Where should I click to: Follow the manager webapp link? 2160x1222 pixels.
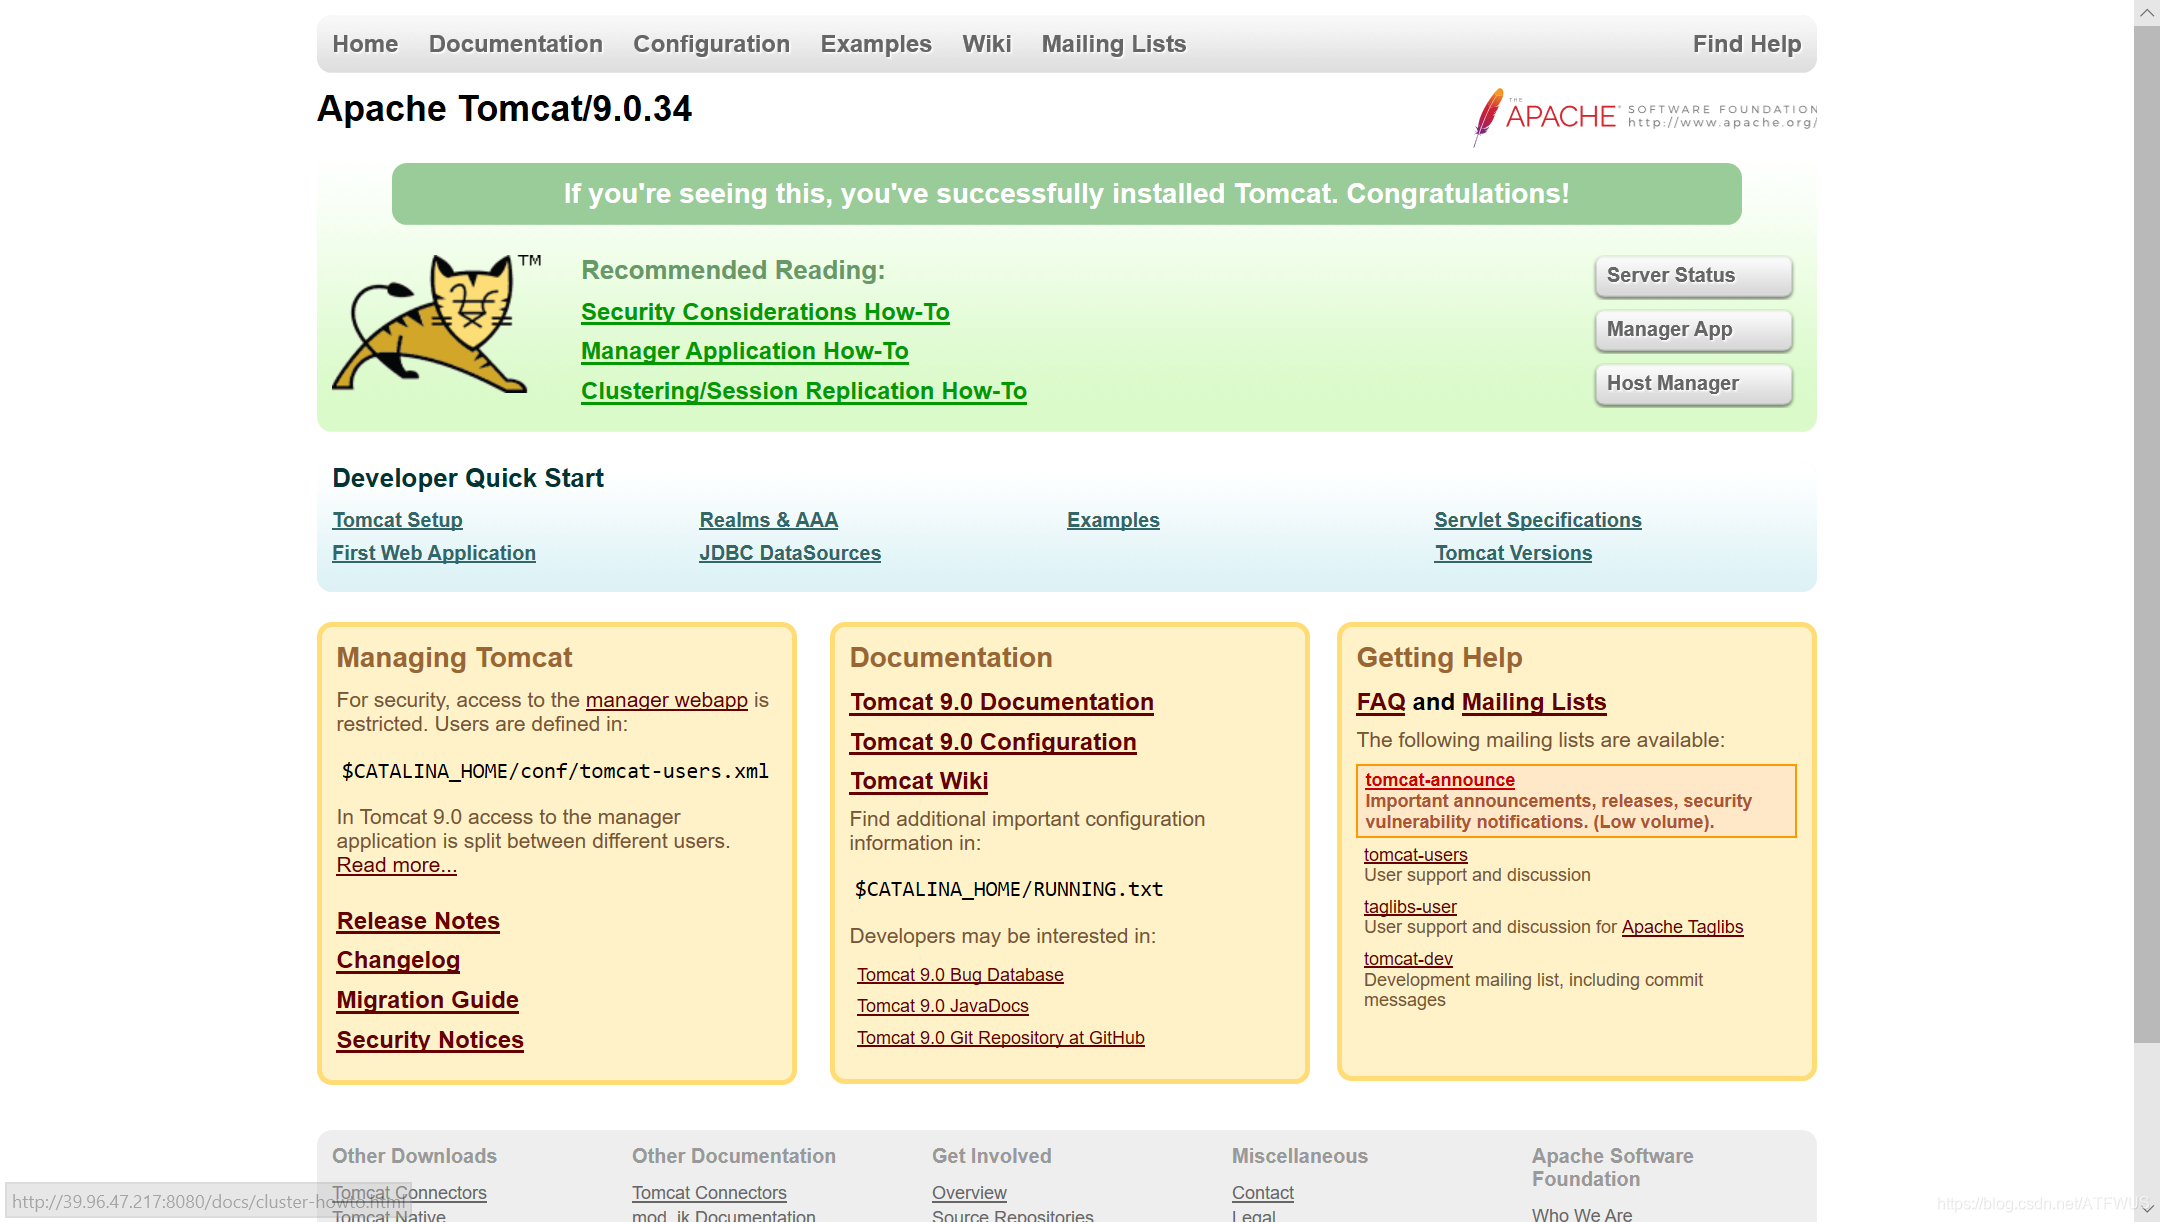pyautogui.click(x=667, y=700)
